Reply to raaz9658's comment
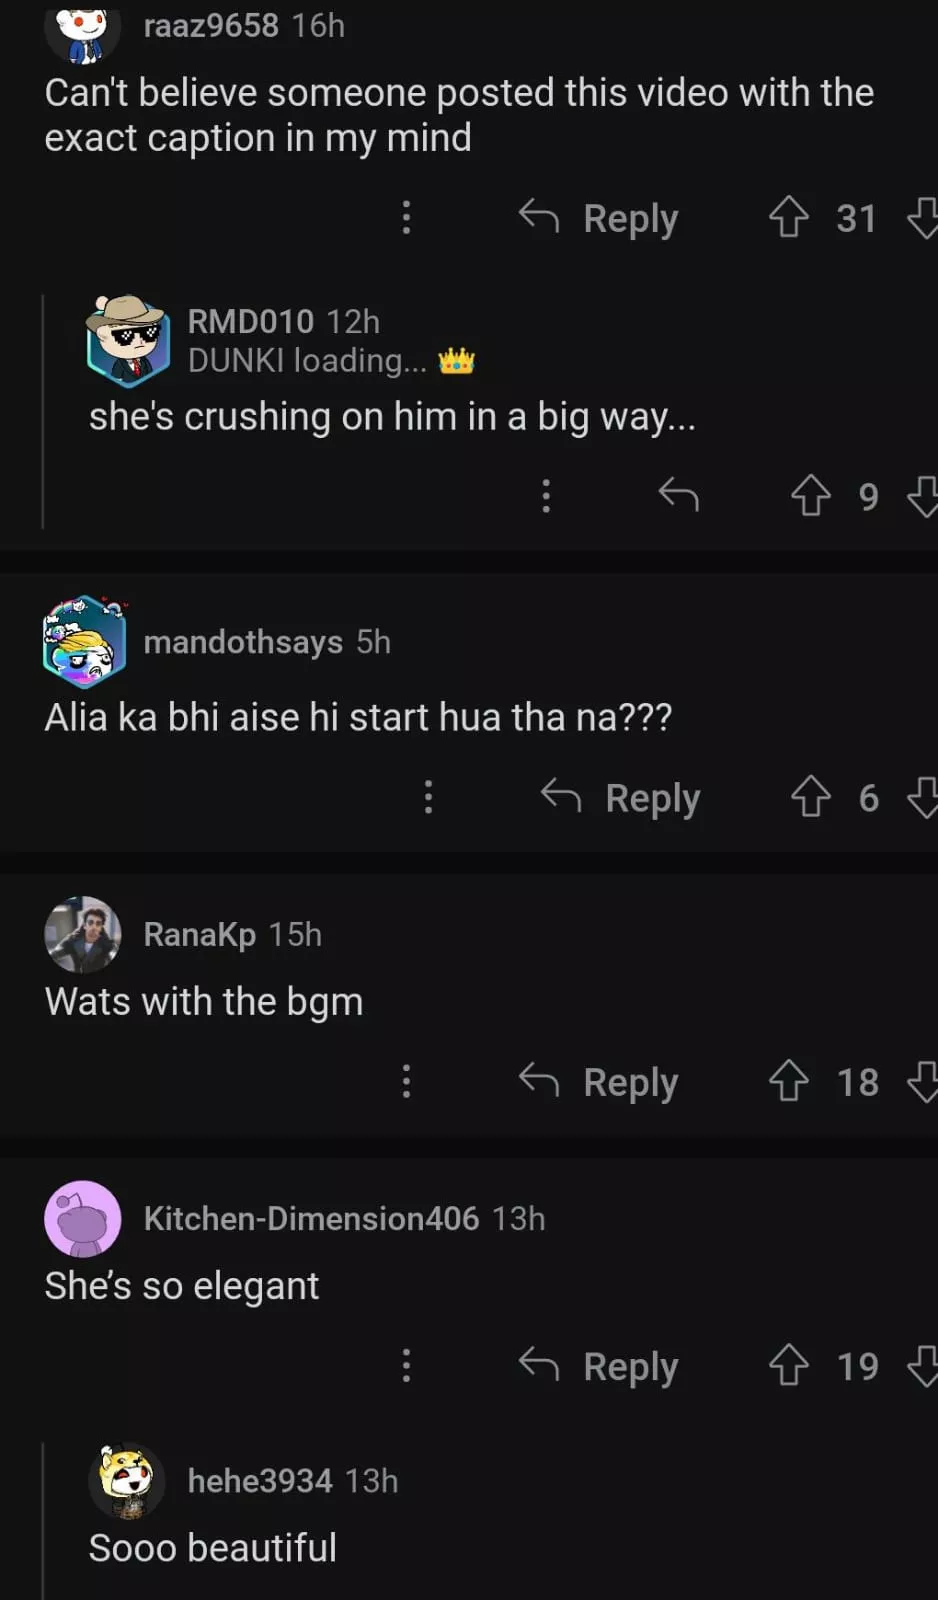The height and width of the screenshot is (1600, 938). pos(600,217)
